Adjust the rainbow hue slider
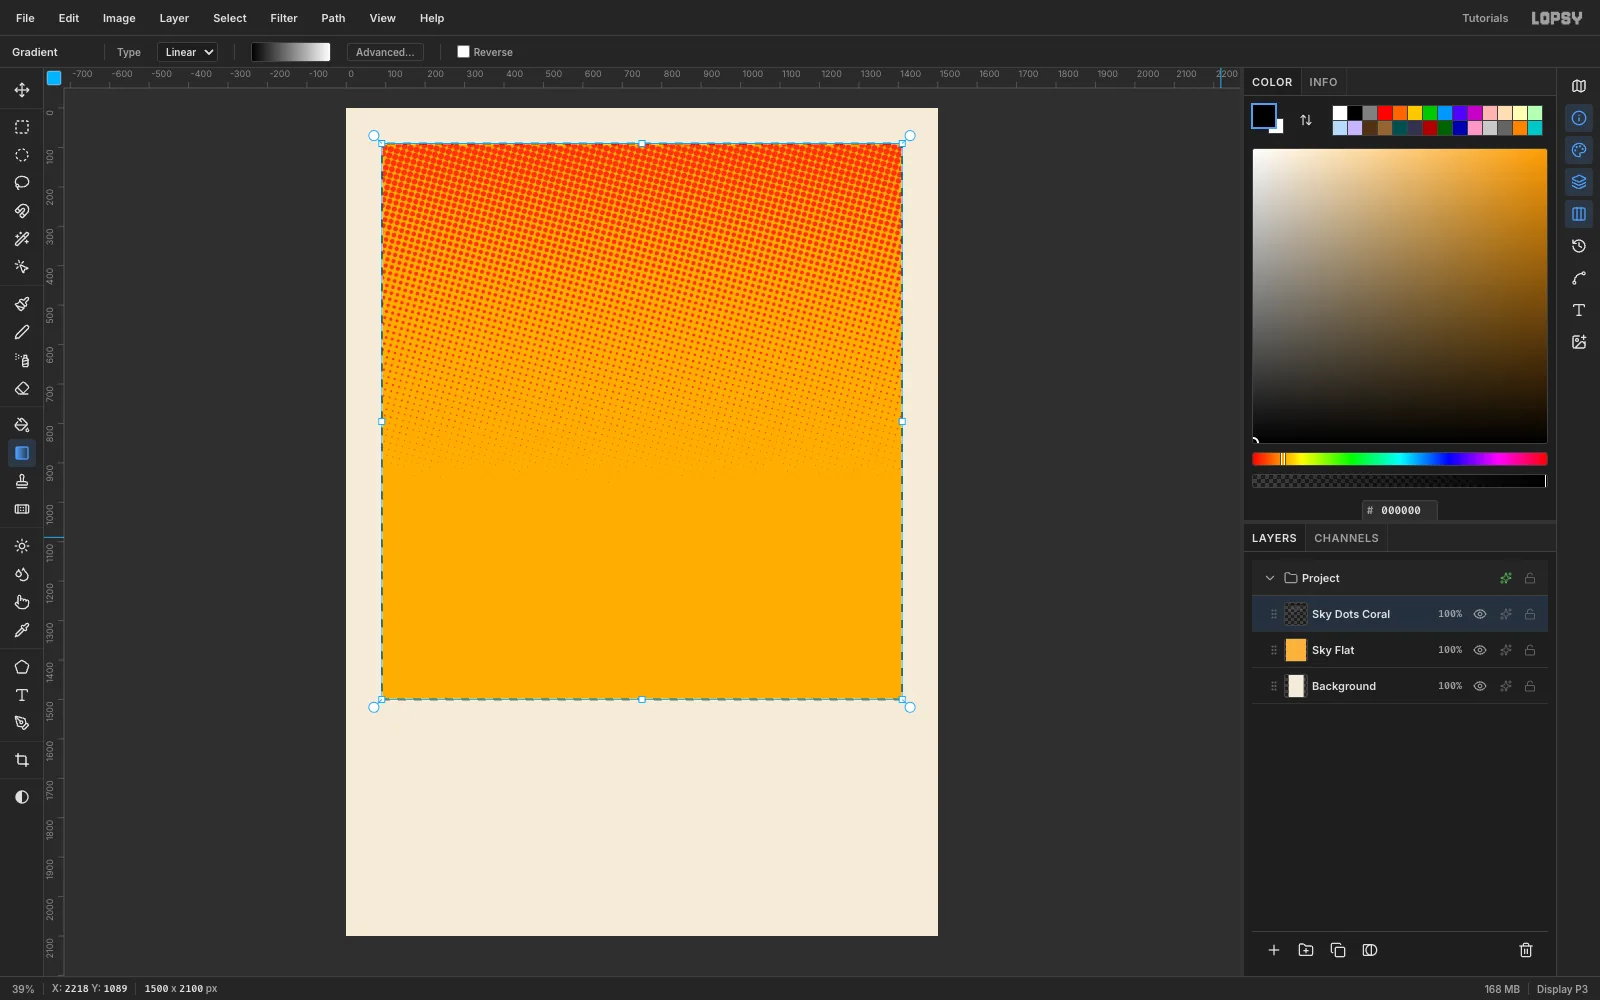The width and height of the screenshot is (1600, 1000). click(1400, 459)
